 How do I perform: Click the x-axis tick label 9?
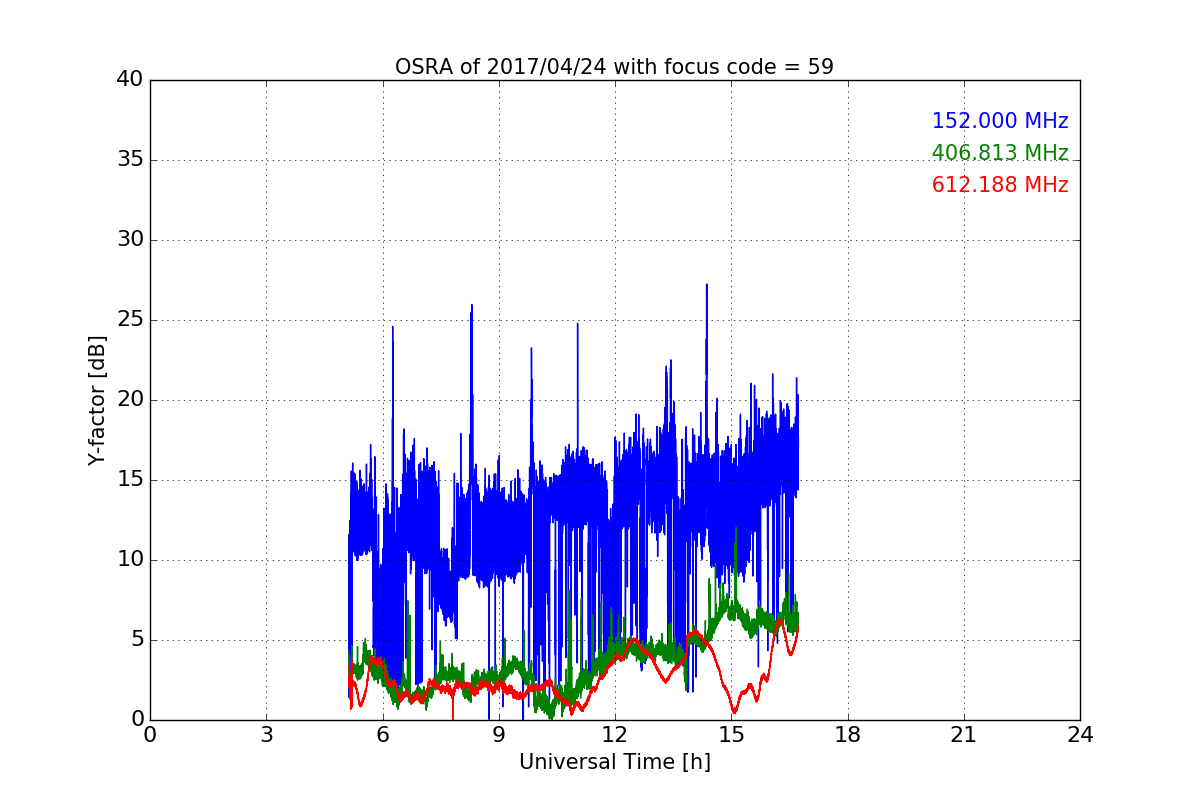tap(499, 735)
